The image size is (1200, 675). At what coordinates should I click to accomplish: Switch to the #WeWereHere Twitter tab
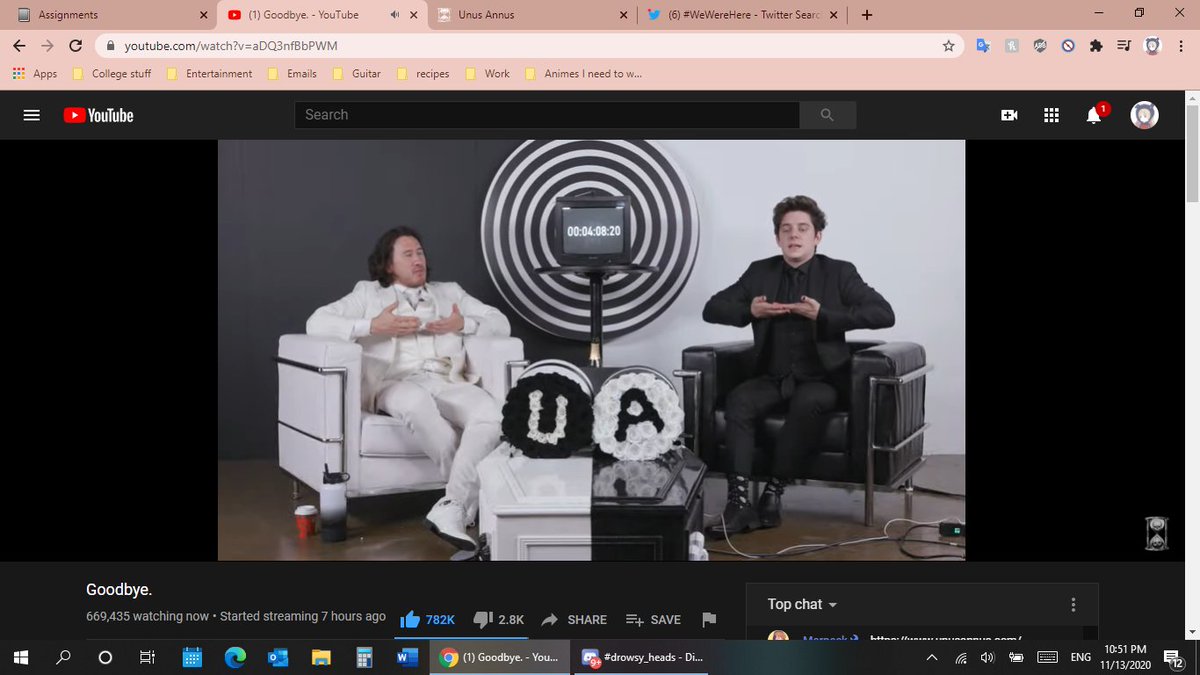740,14
